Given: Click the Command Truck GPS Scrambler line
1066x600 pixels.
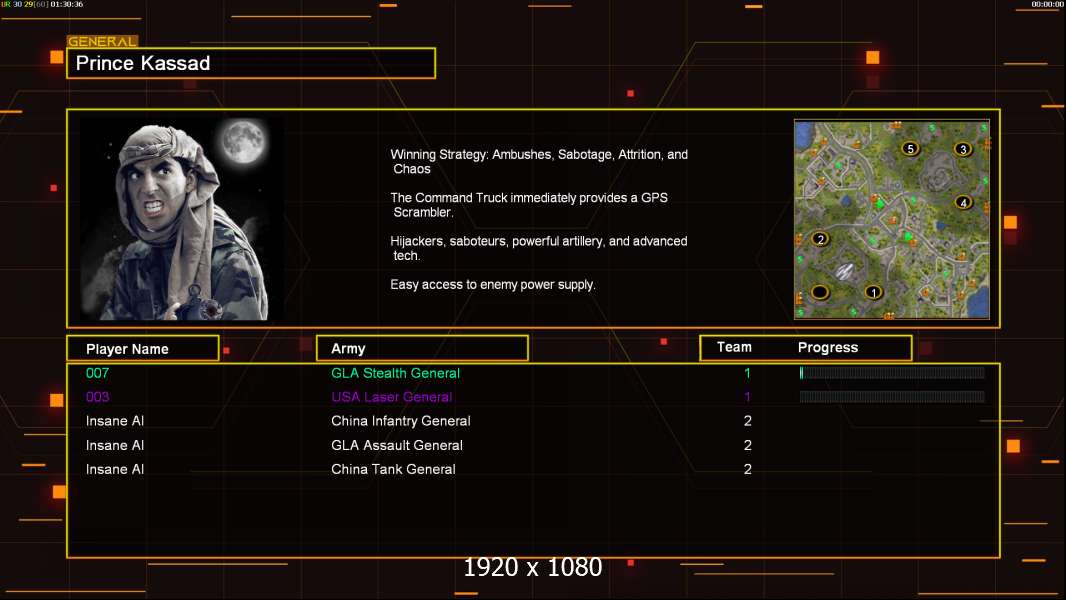Looking at the screenshot, I should pos(529,205).
